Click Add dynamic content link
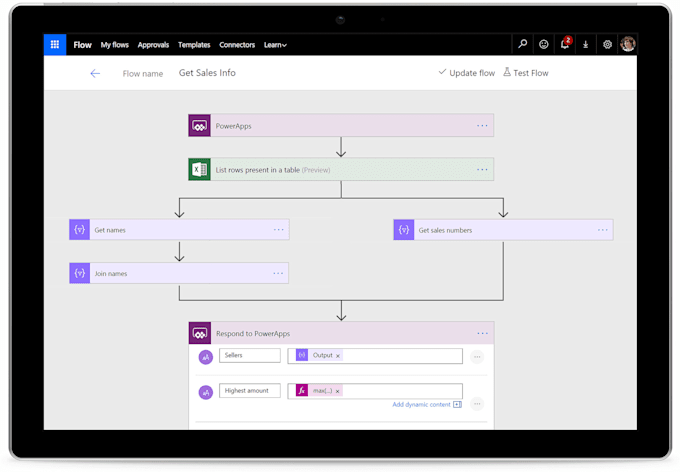The image size is (680, 472). click(427, 404)
